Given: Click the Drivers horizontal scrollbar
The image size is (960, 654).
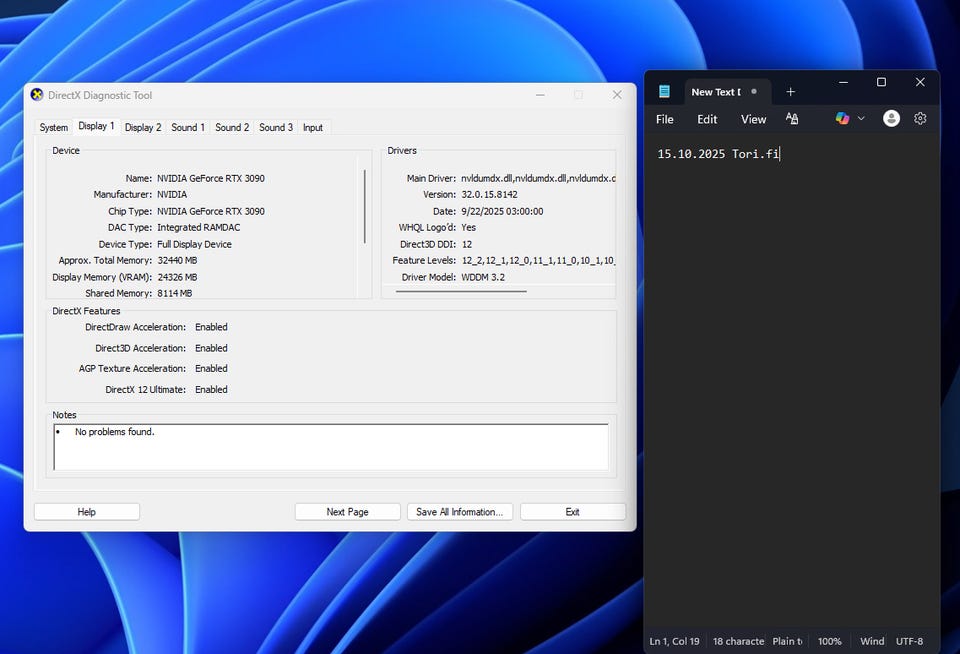Looking at the screenshot, I should [461, 291].
